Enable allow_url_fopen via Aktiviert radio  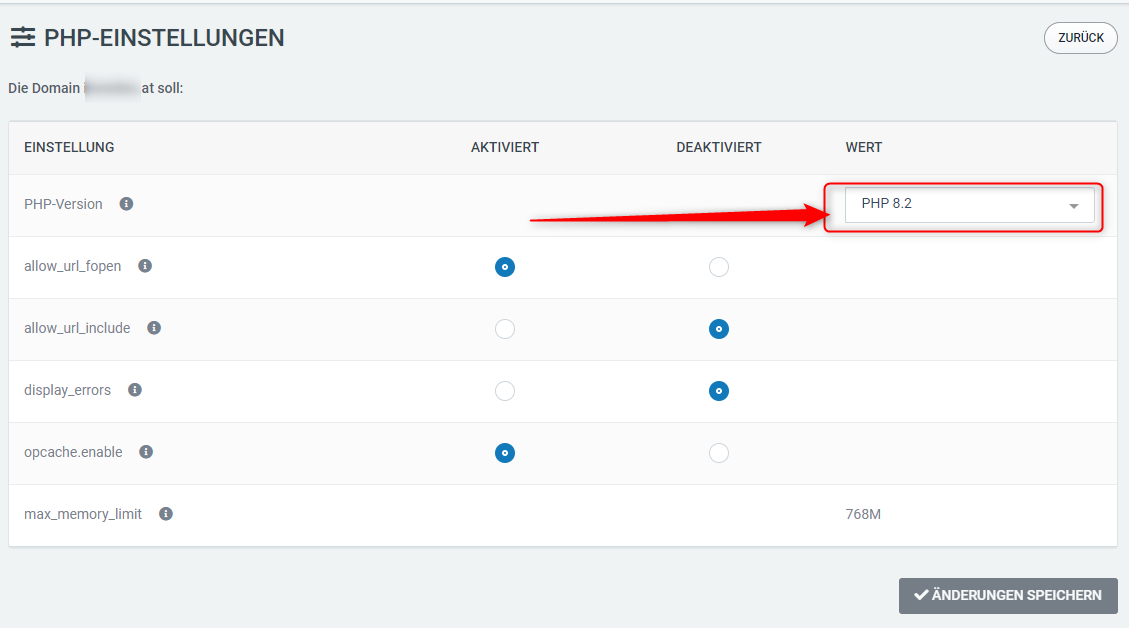point(505,267)
